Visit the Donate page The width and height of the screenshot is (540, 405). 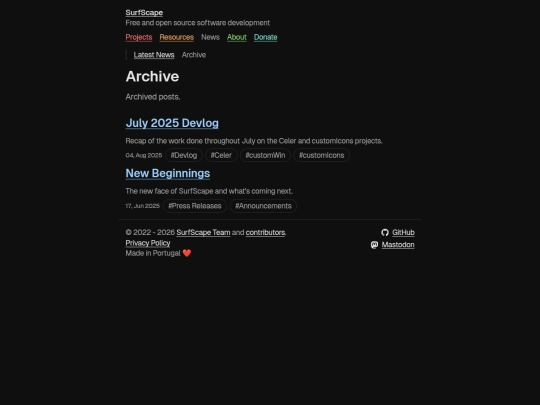(x=266, y=37)
